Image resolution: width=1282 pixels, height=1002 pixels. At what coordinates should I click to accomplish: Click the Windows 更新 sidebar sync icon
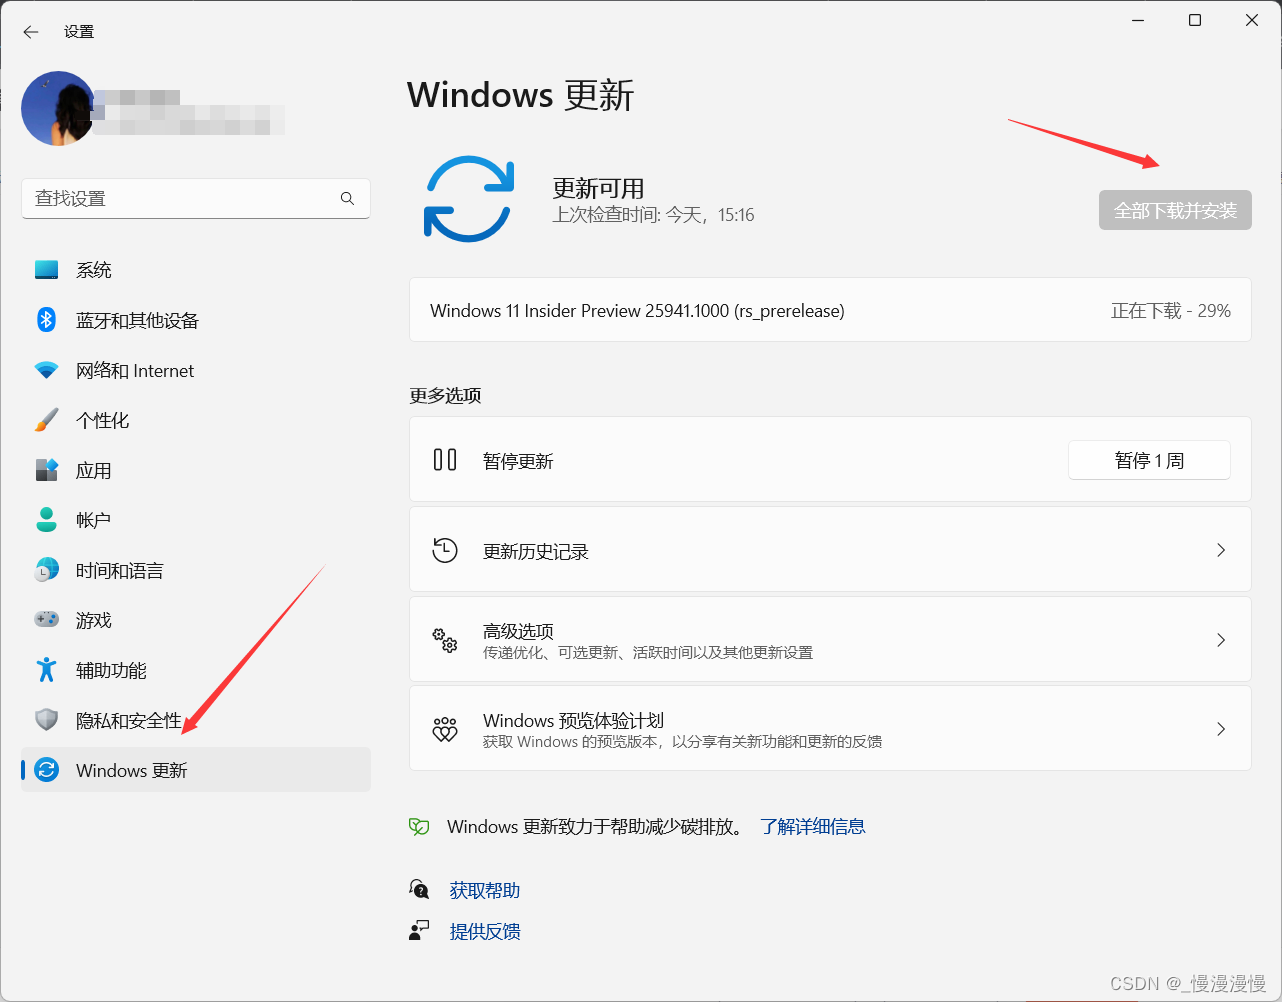pyautogui.click(x=47, y=770)
